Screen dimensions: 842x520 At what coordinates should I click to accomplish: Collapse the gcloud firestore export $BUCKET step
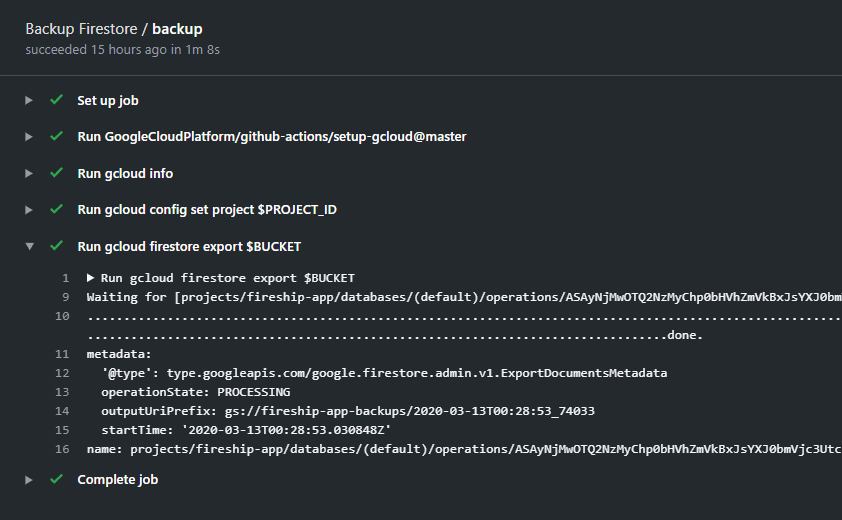[x=30, y=246]
